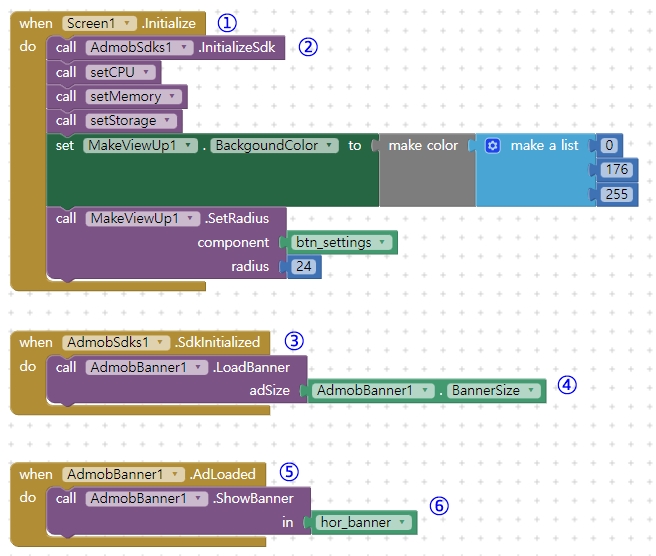The height and width of the screenshot is (556, 656).
Task: Select the .SetRadius call block label
Action: pos(237,218)
